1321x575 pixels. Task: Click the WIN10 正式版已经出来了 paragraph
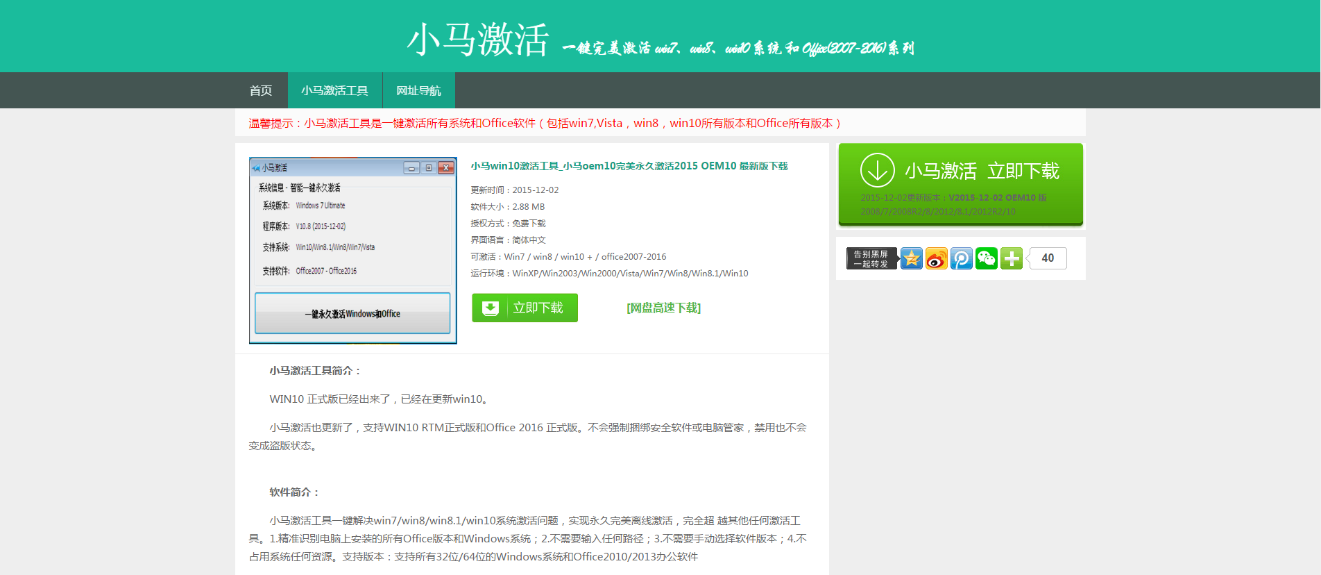[x=379, y=399]
